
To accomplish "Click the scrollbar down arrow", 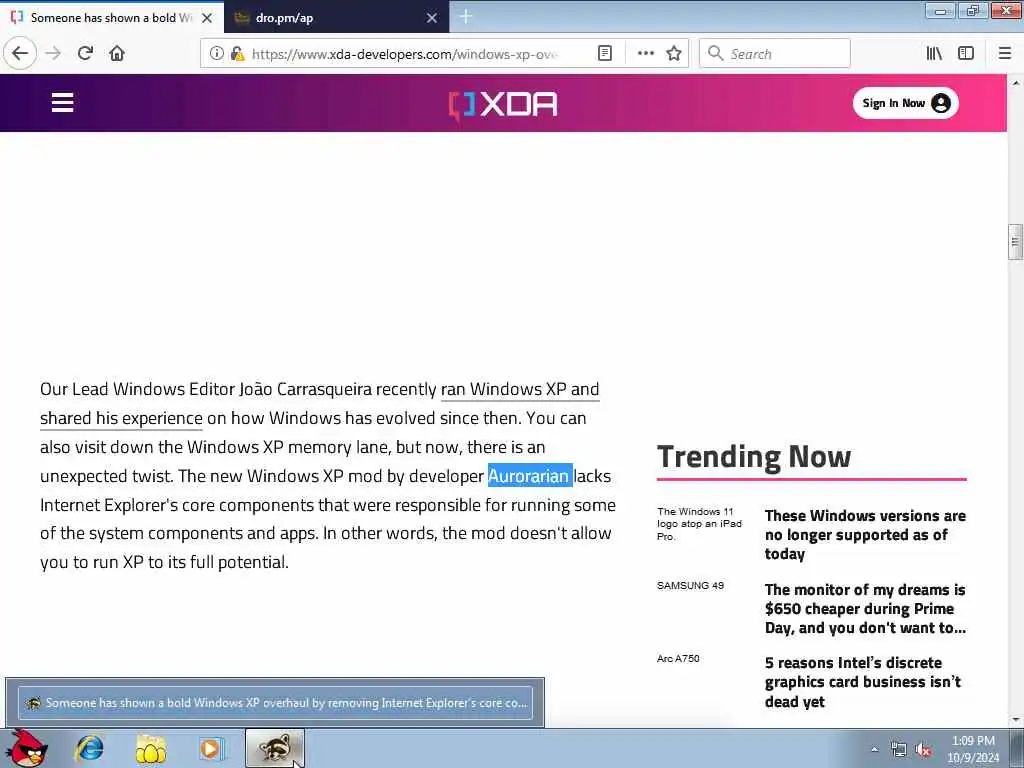I will [1015, 720].
